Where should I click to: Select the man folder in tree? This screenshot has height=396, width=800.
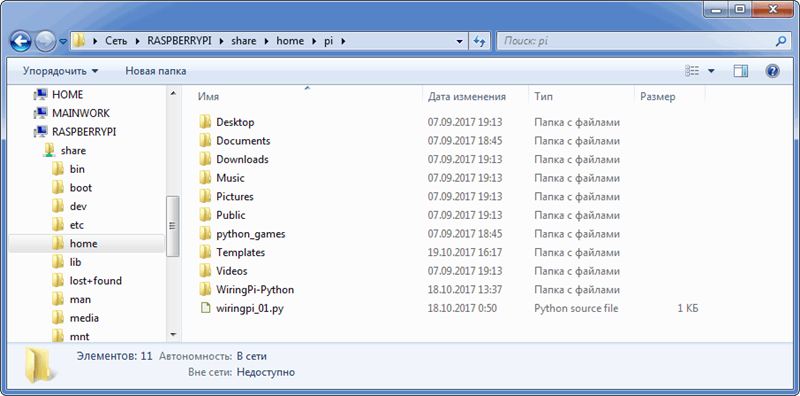click(x=71, y=300)
